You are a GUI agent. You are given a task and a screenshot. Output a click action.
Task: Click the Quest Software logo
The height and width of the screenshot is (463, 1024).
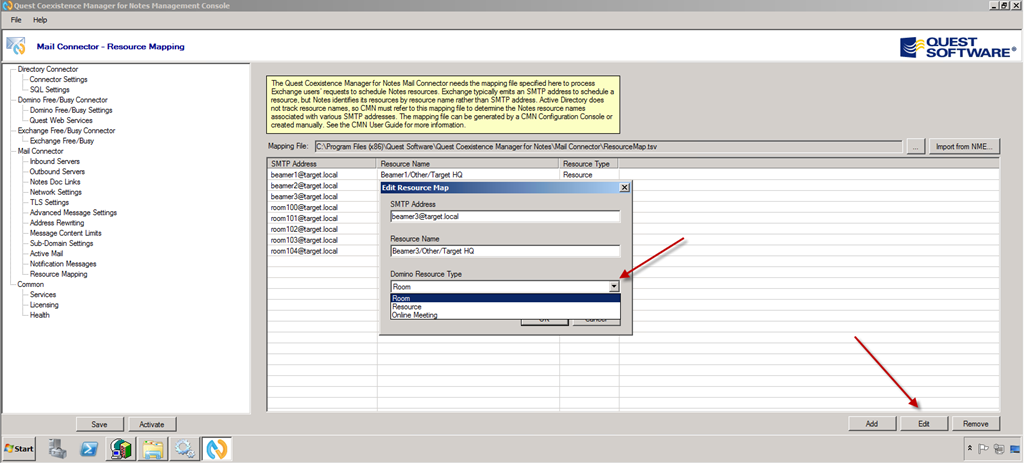957,47
